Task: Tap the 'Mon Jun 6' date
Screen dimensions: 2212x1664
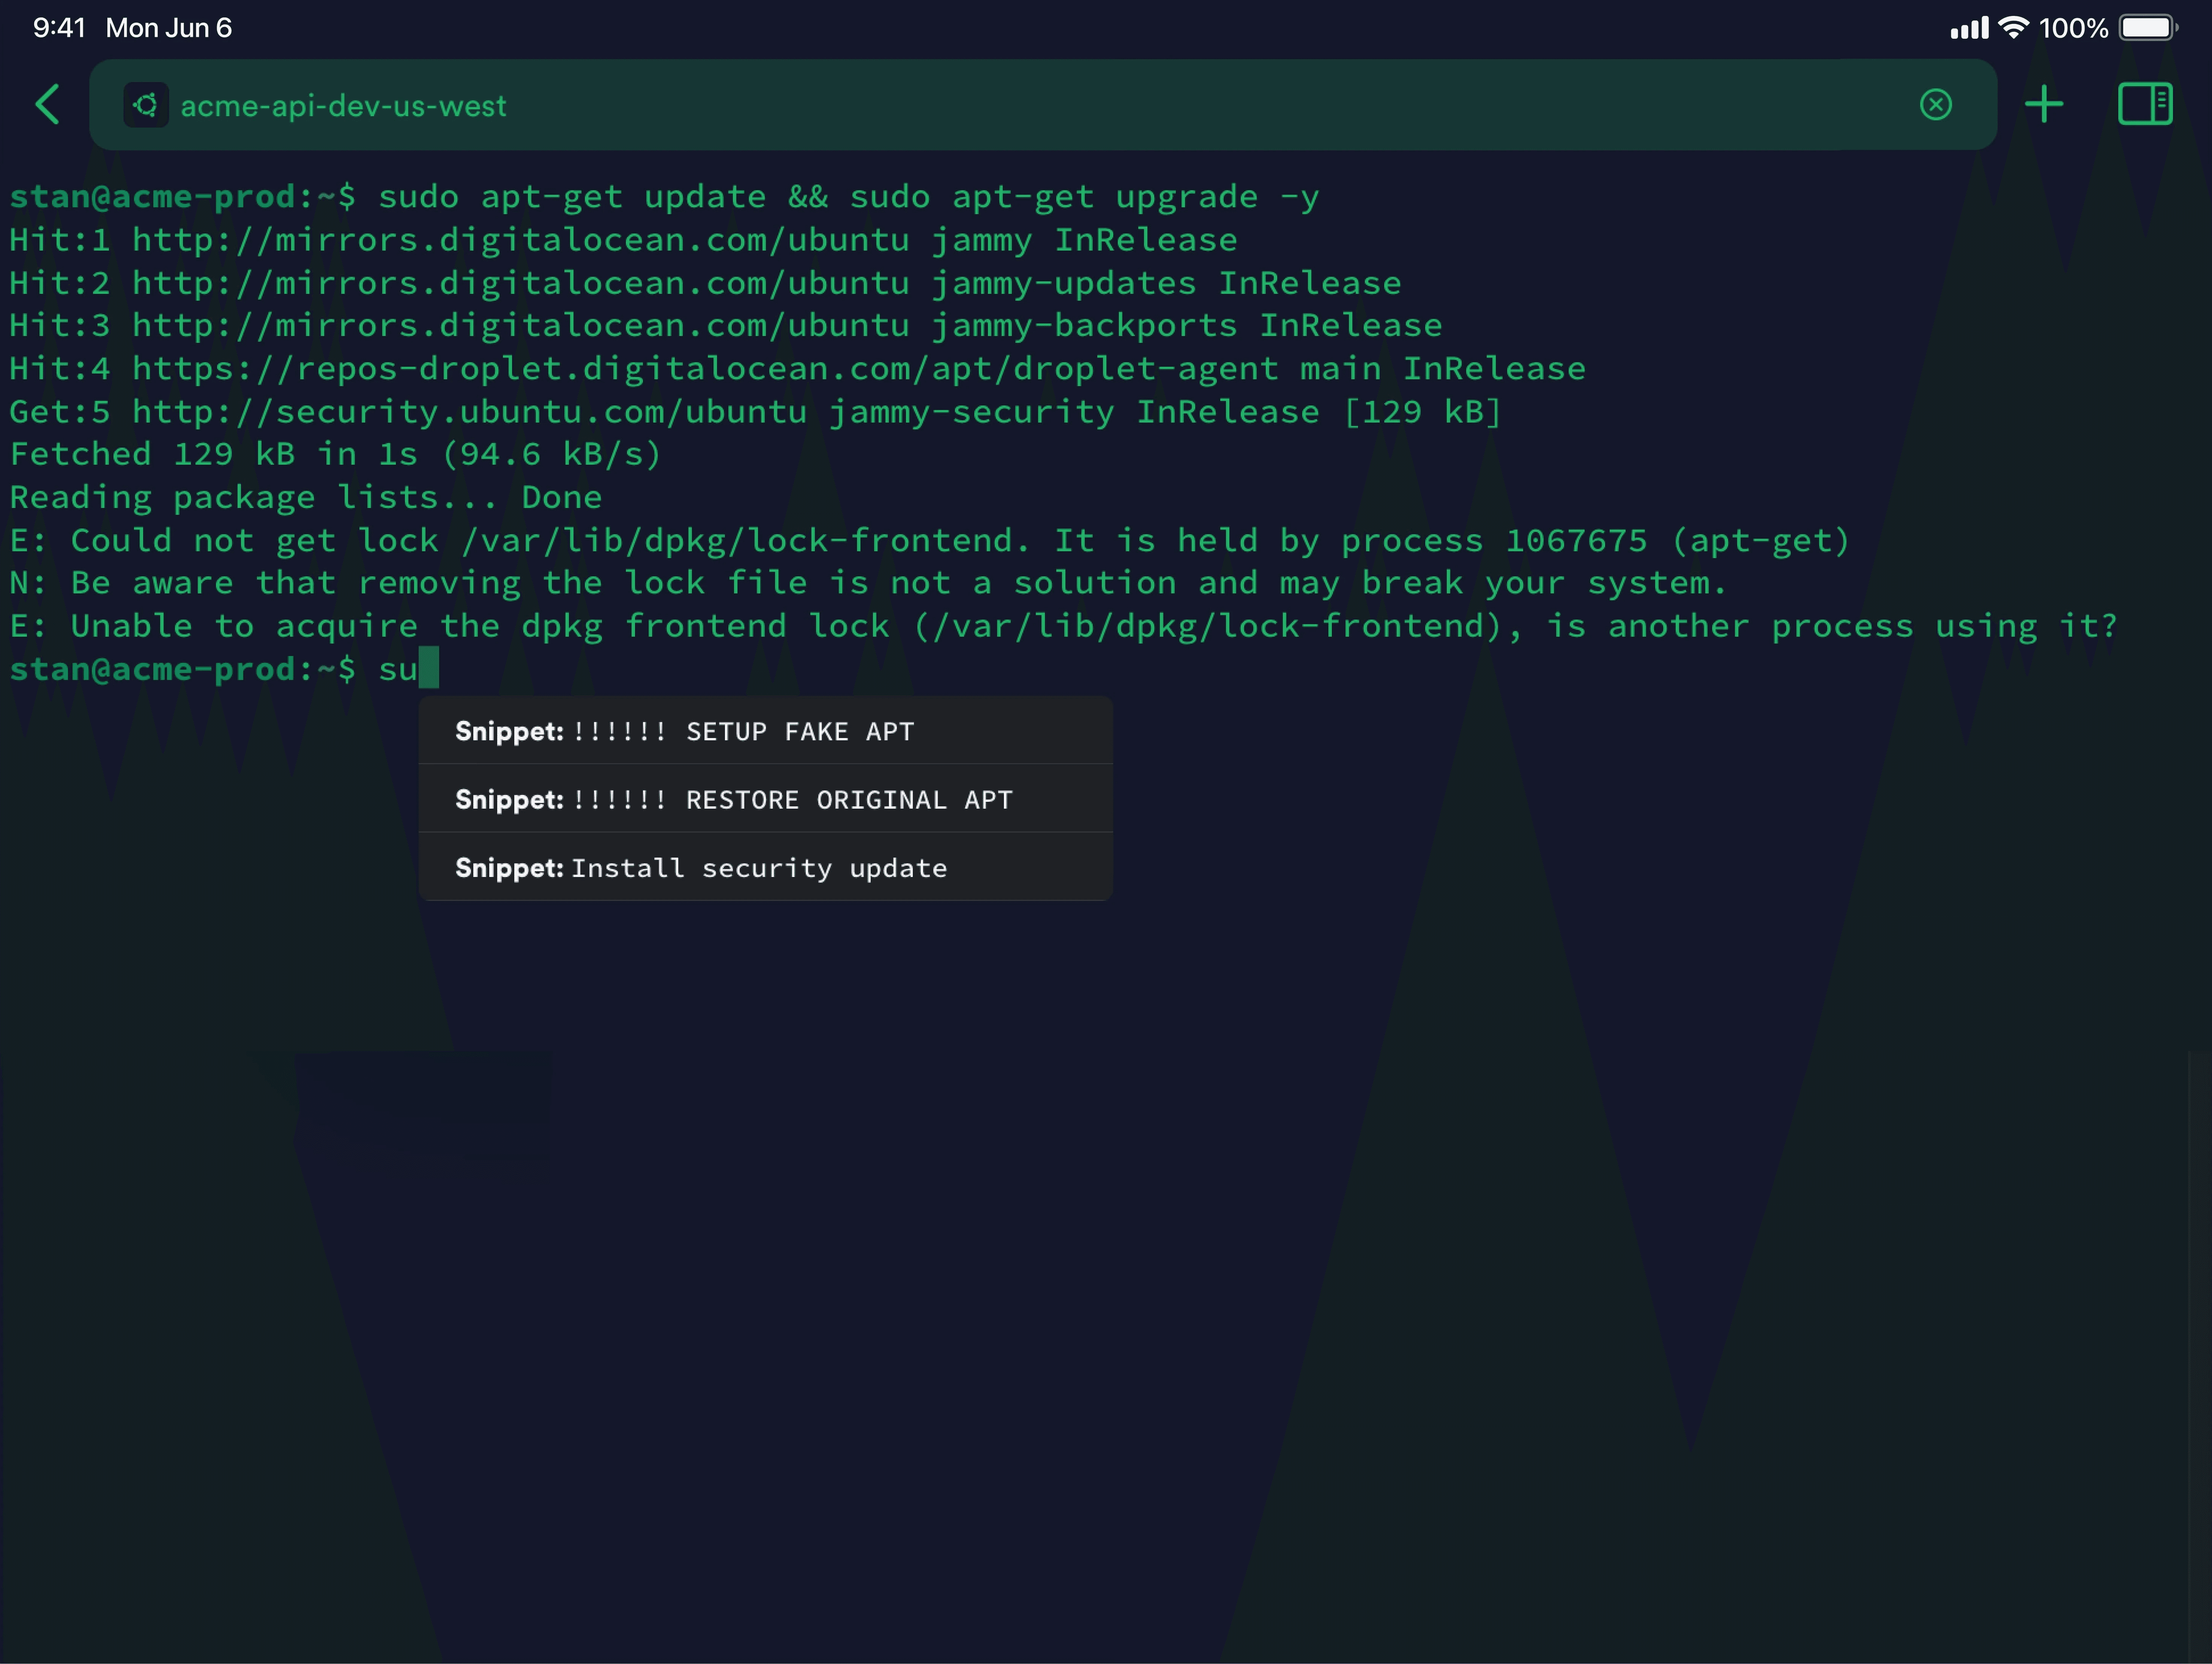Action: point(169,28)
